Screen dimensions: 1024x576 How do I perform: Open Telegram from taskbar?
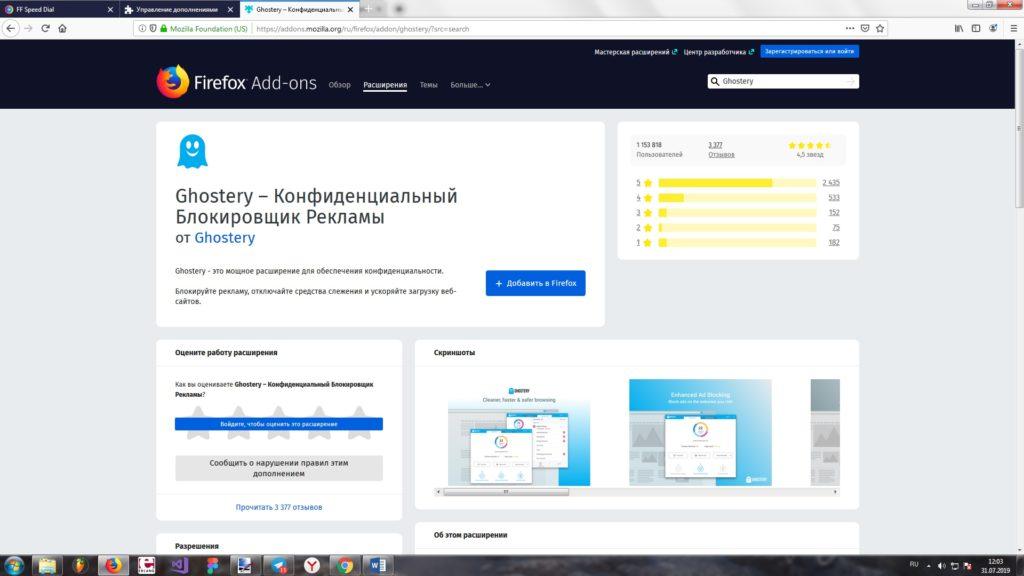coord(279,566)
